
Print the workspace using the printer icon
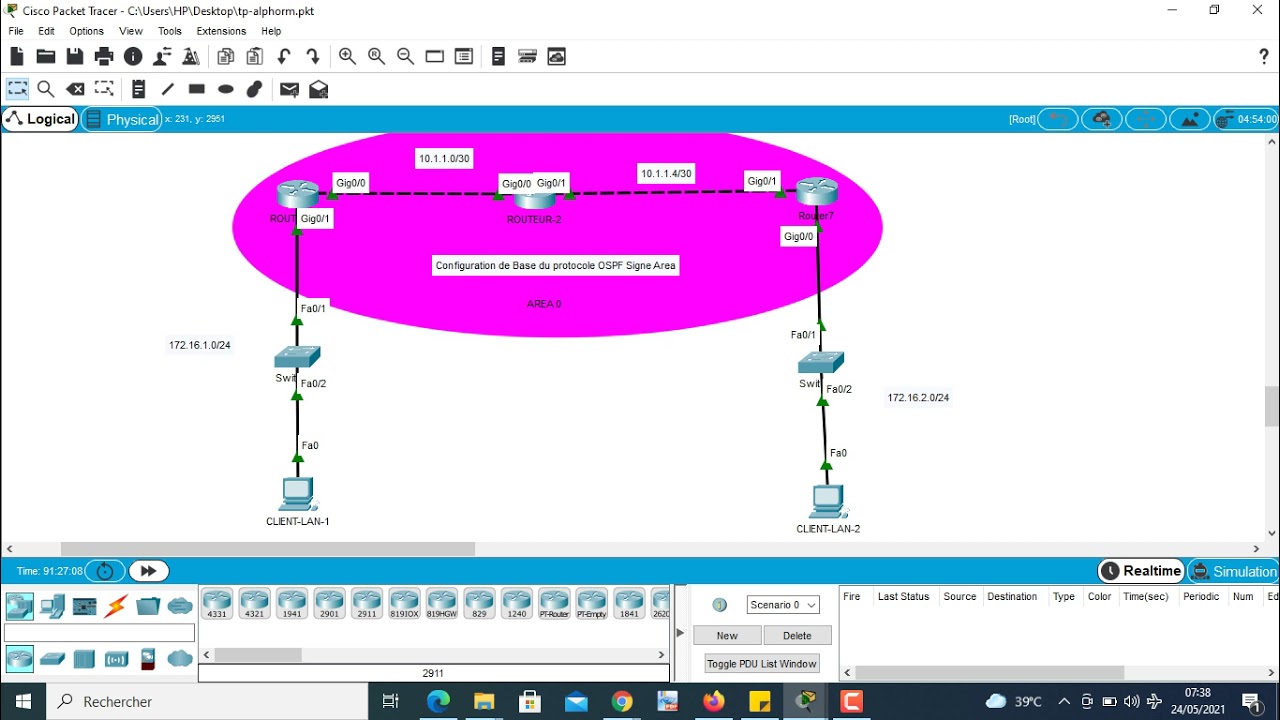104,57
